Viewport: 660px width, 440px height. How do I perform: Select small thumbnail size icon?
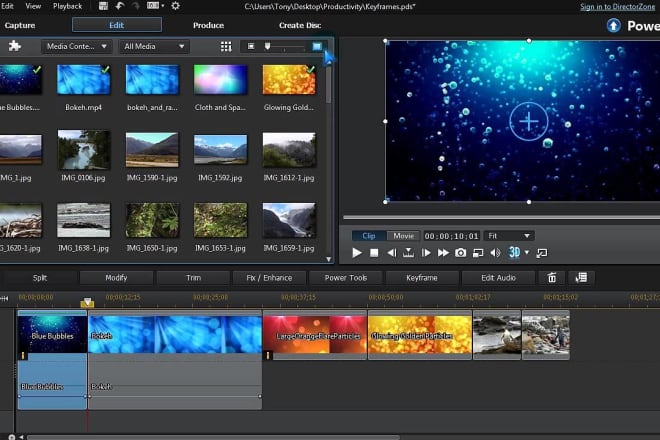pyautogui.click(x=251, y=46)
